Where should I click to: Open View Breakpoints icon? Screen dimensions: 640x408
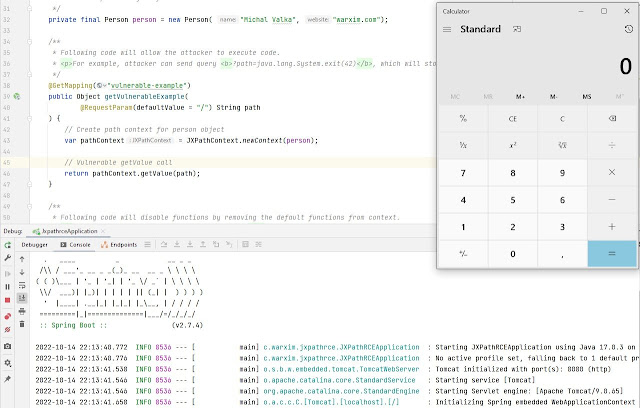[x=7, y=316]
